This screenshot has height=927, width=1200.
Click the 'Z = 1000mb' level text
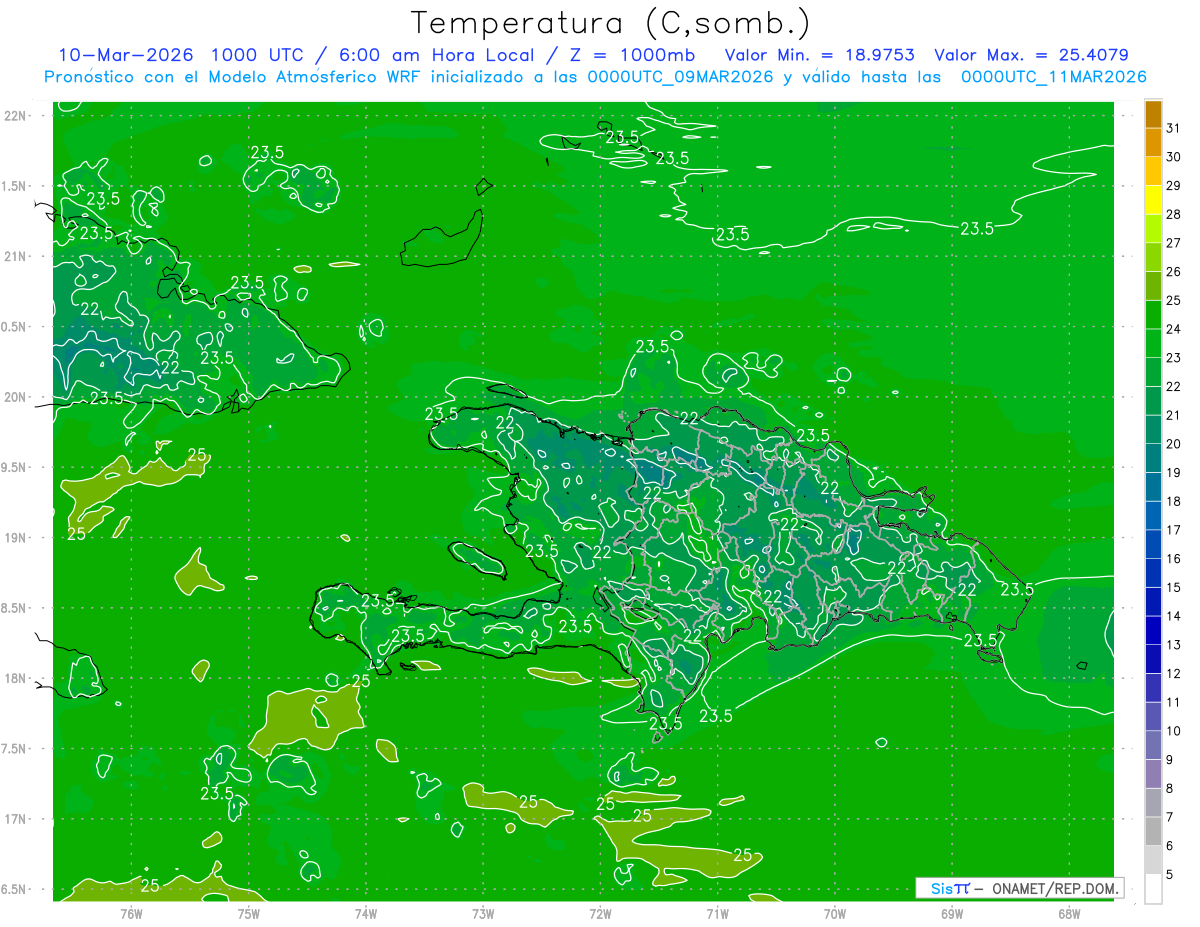click(631, 55)
